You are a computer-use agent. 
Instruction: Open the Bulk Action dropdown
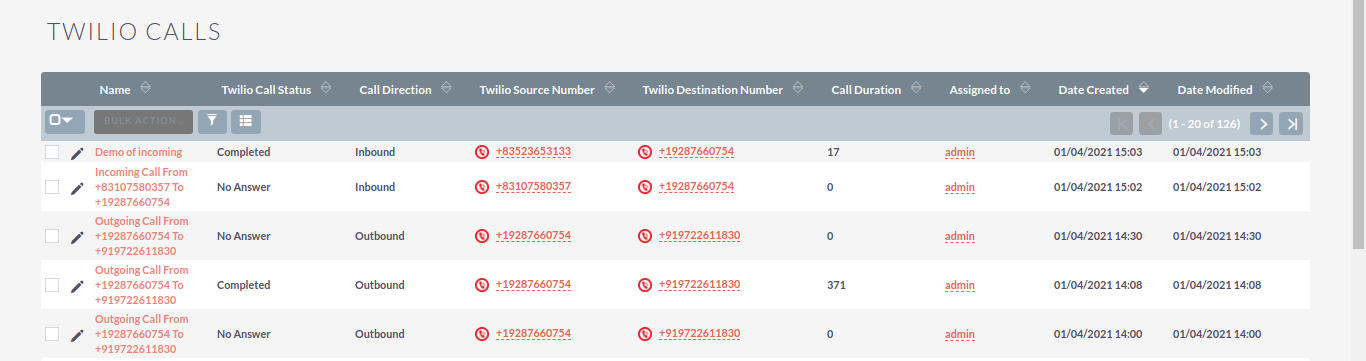pos(143,121)
